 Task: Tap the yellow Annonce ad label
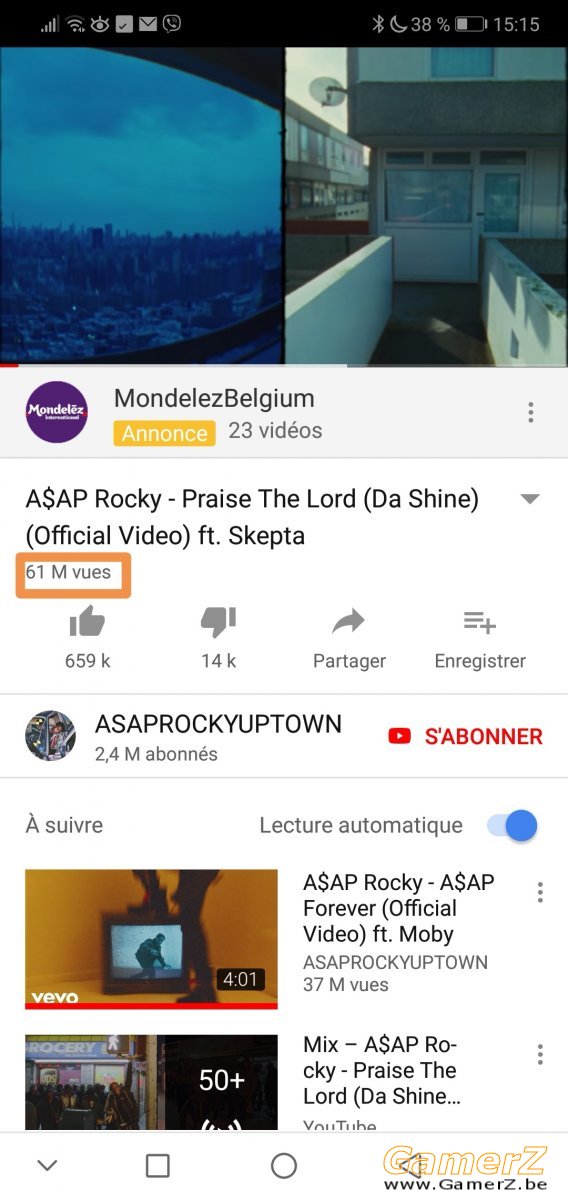click(164, 433)
